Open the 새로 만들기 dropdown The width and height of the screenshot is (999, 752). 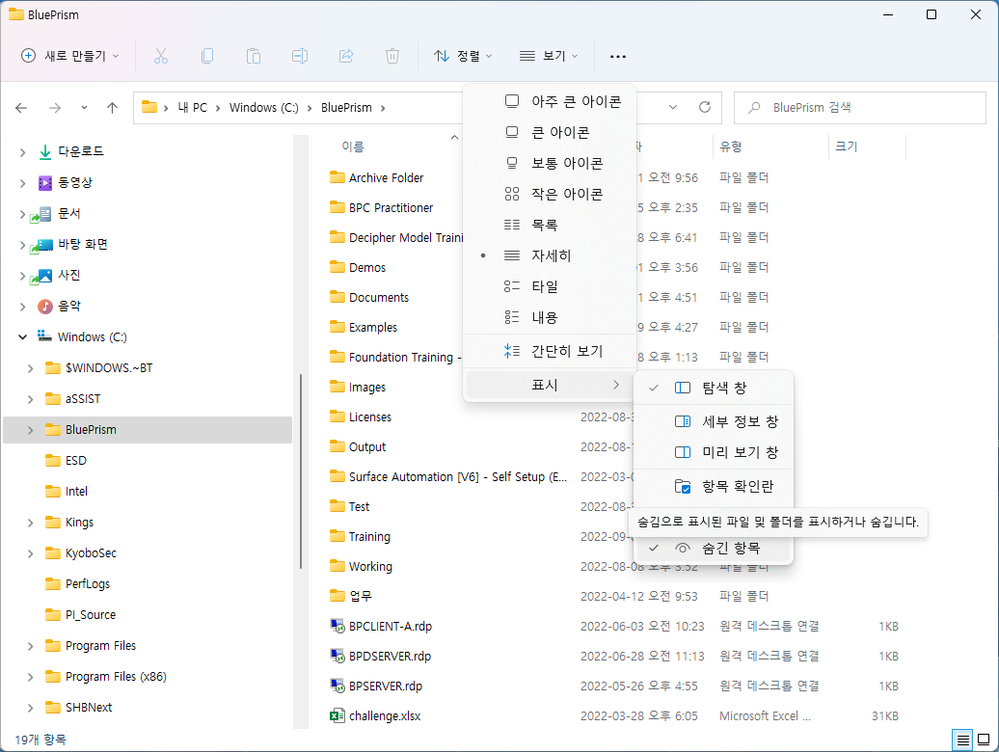click(69, 56)
